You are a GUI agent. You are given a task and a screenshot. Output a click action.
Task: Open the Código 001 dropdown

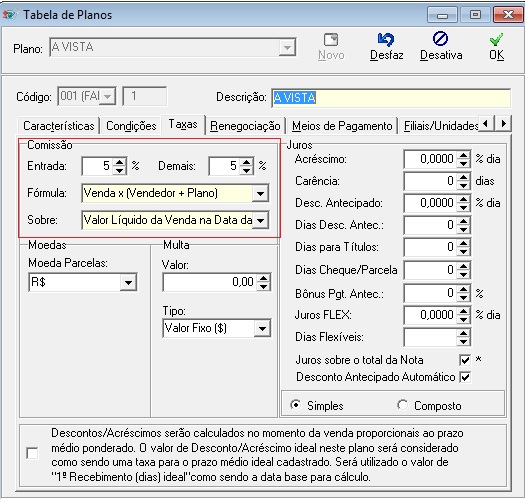point(107,97)
